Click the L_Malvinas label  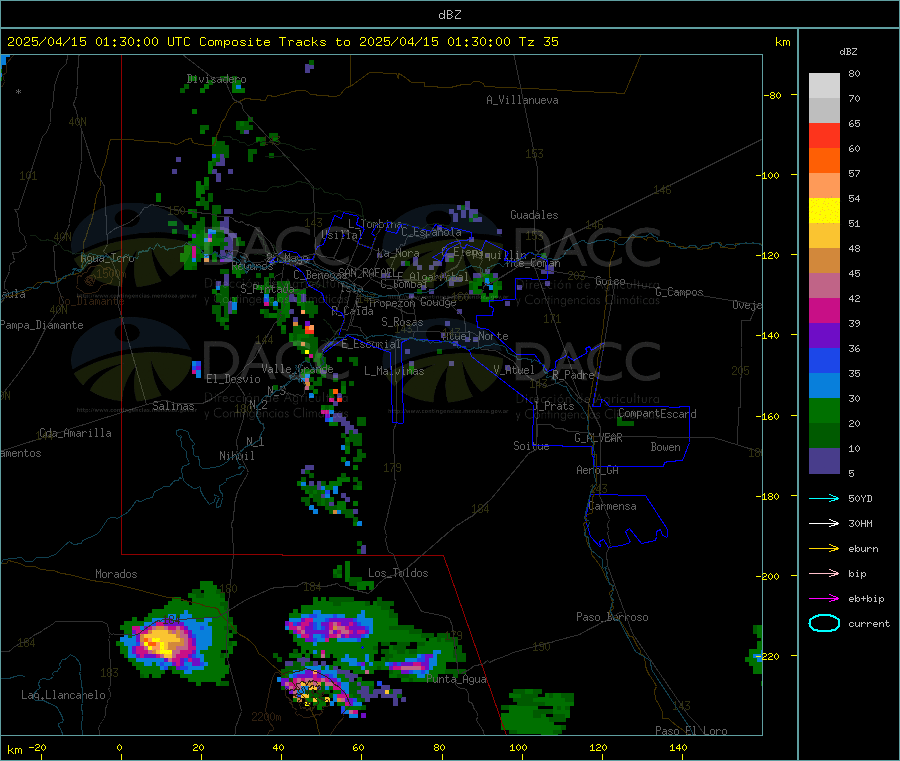tap(394, 371)
